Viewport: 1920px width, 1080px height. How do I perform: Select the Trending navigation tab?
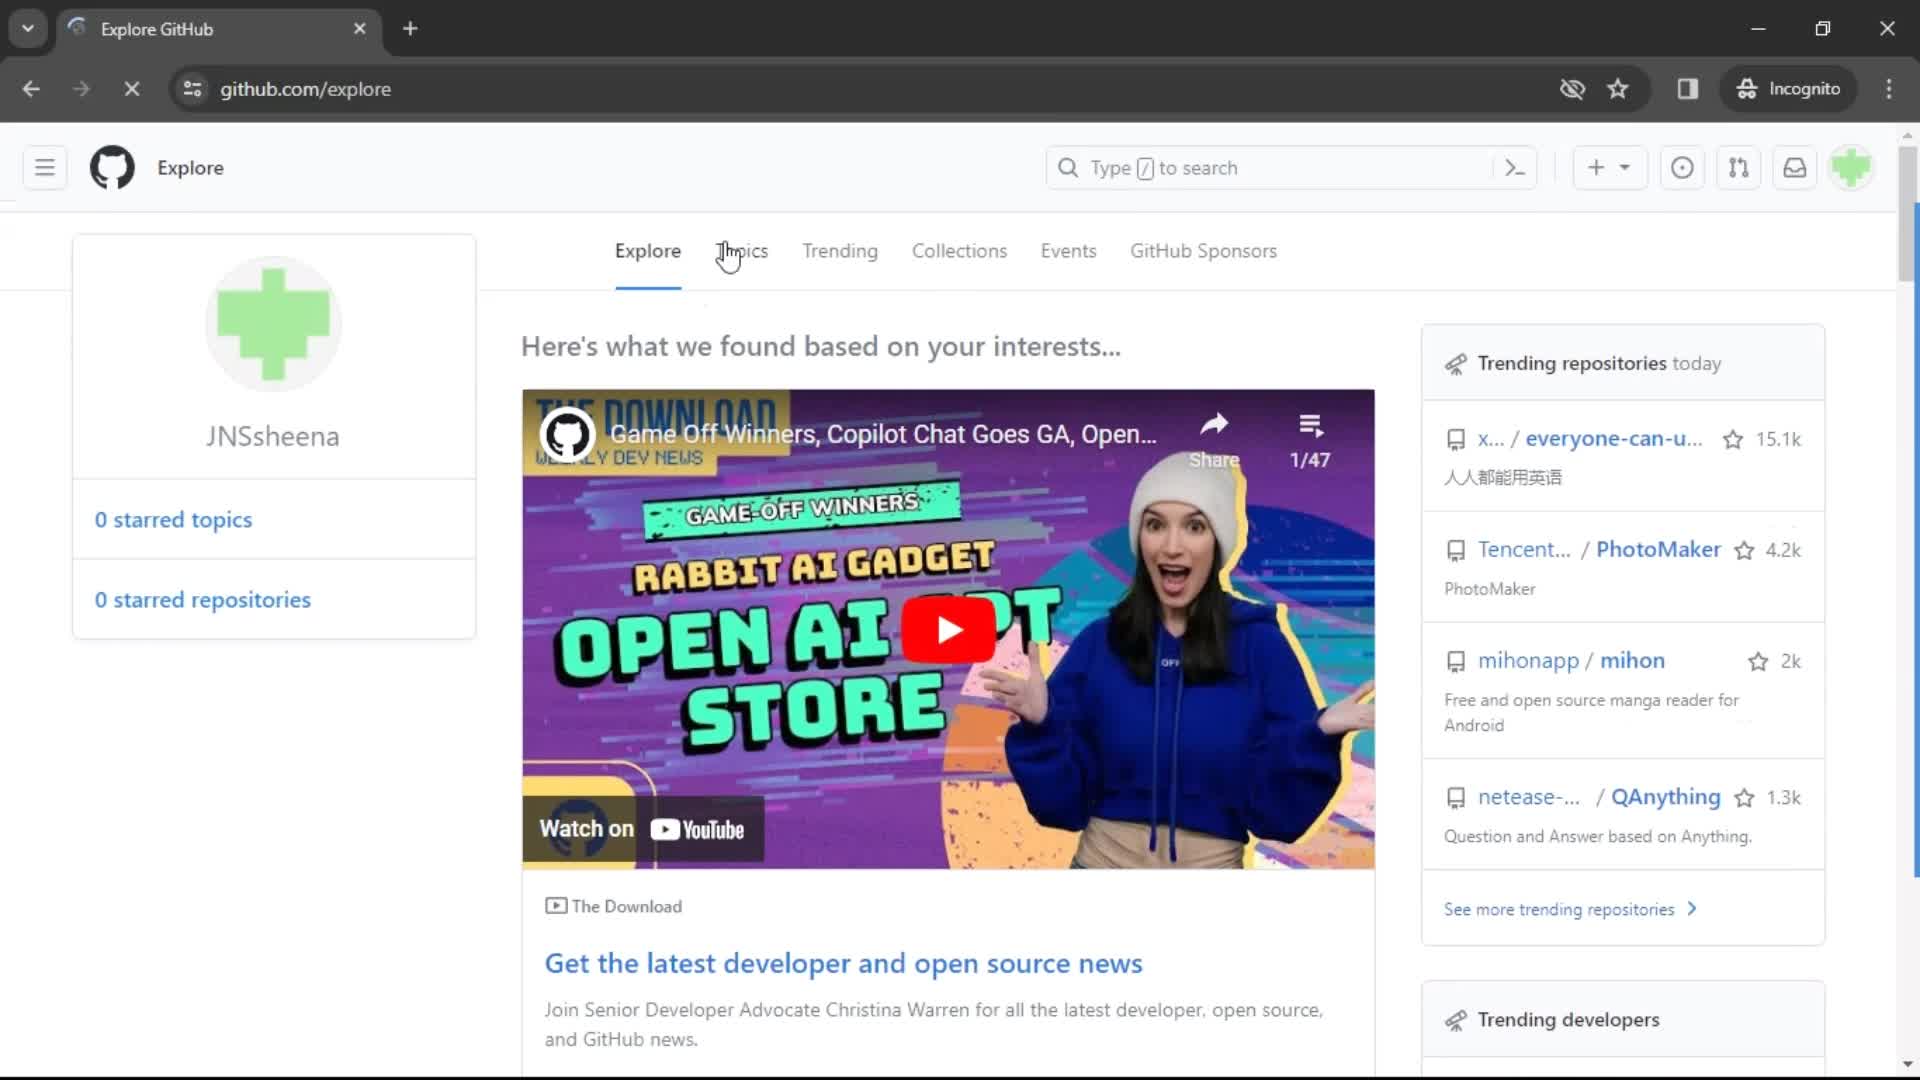(x=840, y=251)
